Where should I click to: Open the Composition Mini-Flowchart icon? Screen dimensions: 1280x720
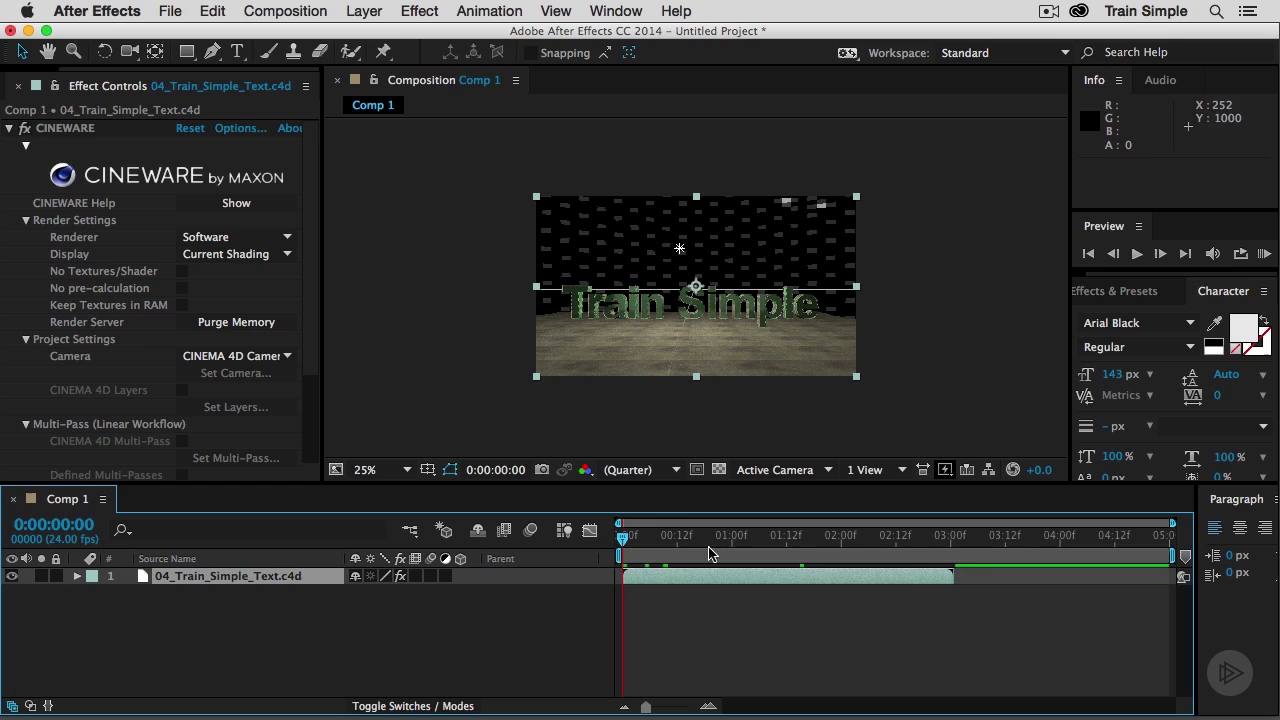tap(410, 530)
